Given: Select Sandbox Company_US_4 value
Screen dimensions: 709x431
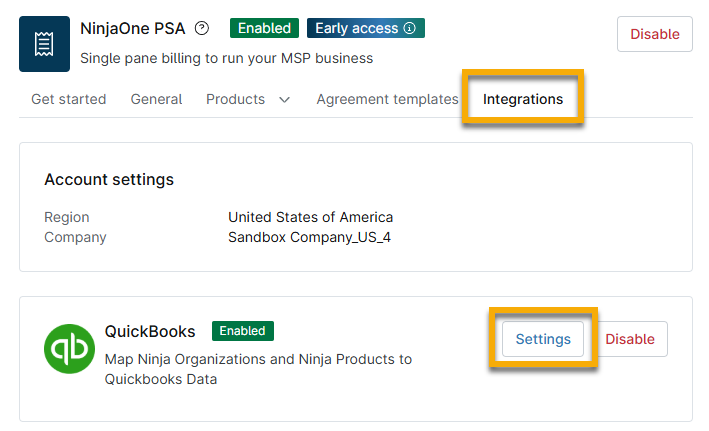Looking at the screenshot, I should pos(309,237).
